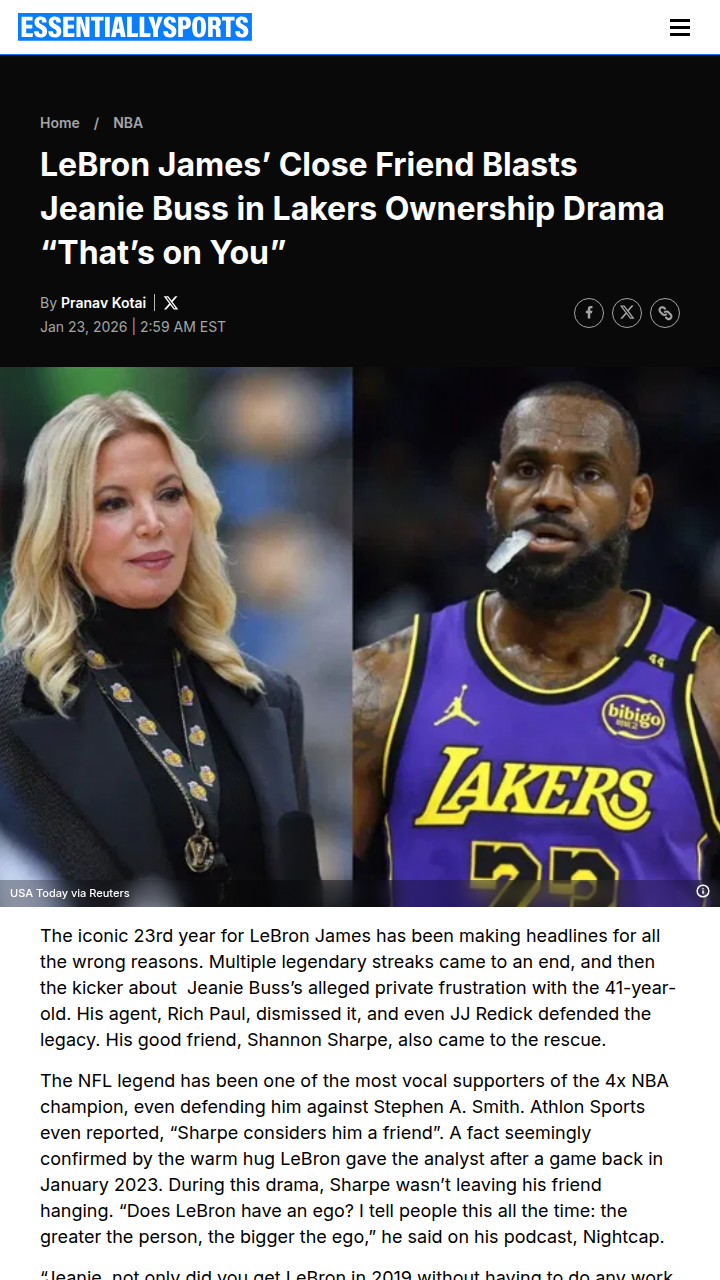
Task: Share the article on Facebook
Action: click(x=589, y=313)
